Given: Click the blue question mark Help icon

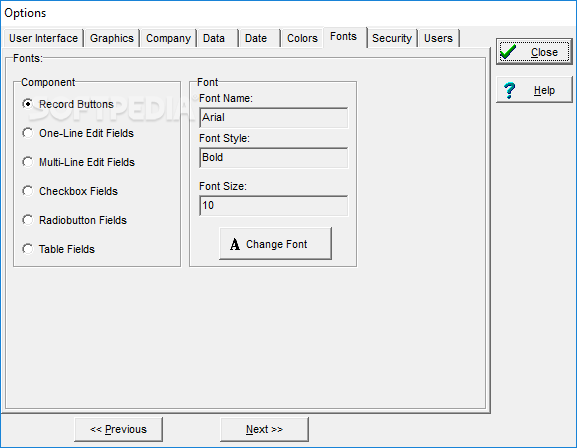Looking at the screenshot, I should point(510,90).
